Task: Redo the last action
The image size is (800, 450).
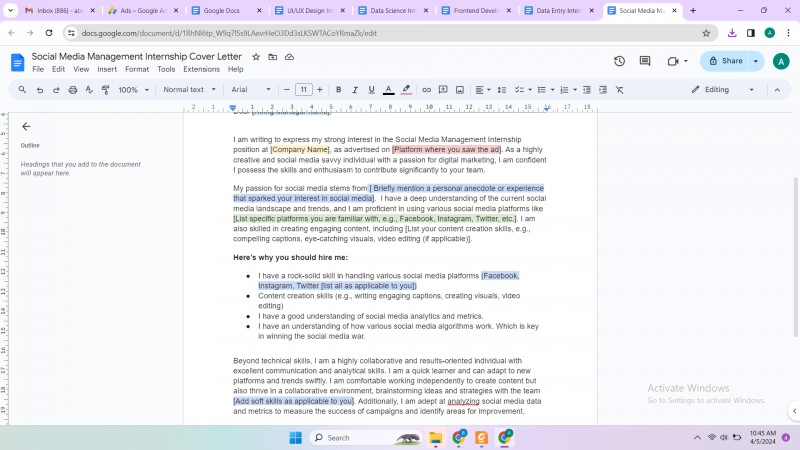Action: [x=56, y=90]
